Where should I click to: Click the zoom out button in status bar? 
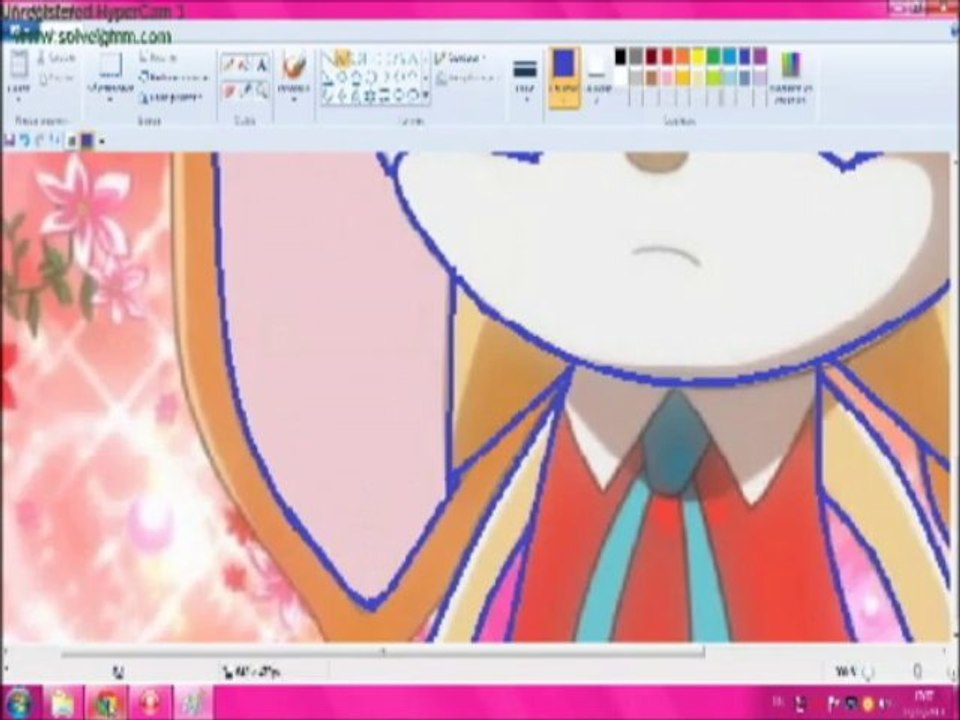[867, 673]
